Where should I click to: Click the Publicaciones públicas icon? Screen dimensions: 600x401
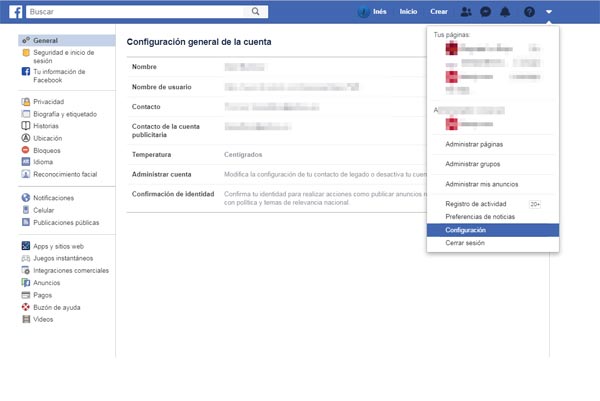tap(26, 222)
